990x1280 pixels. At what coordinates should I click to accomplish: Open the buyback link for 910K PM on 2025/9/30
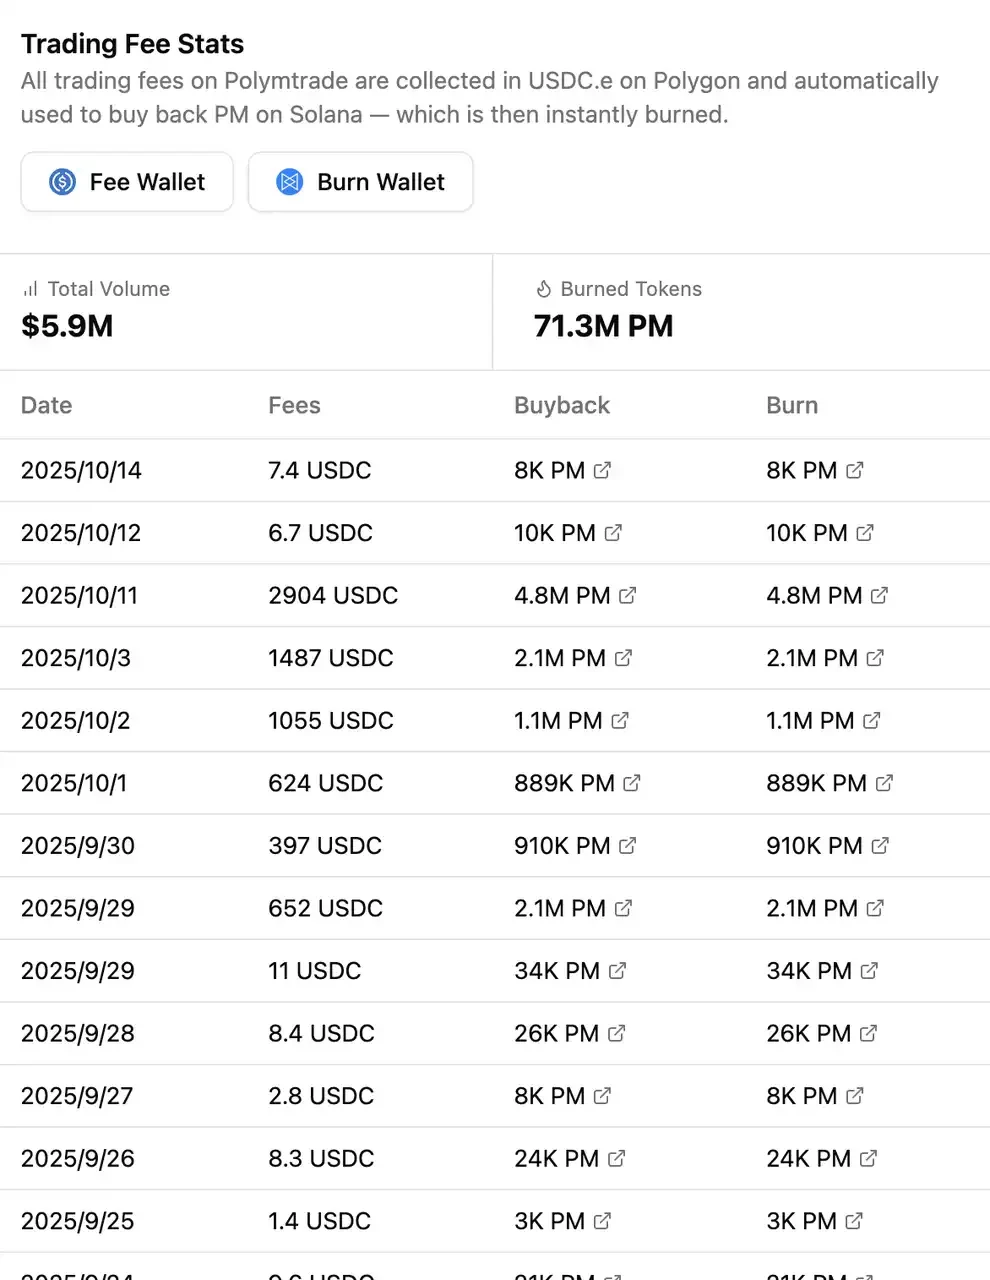[626, 845]
